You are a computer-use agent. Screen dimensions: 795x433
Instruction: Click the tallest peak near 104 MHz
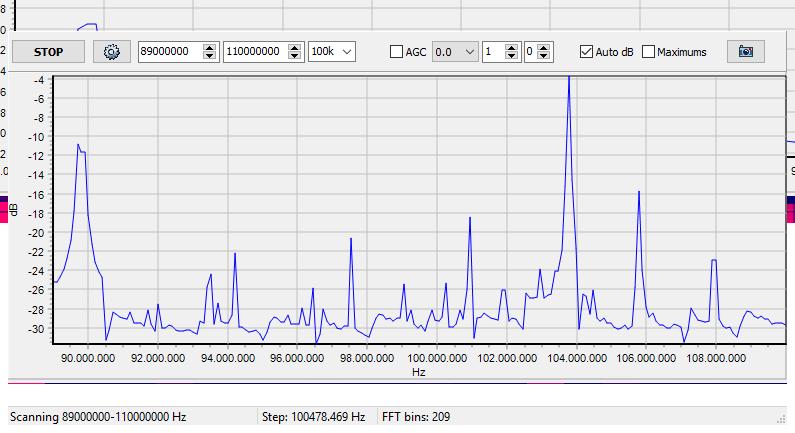pyautogui.click(x=569, y=80)
